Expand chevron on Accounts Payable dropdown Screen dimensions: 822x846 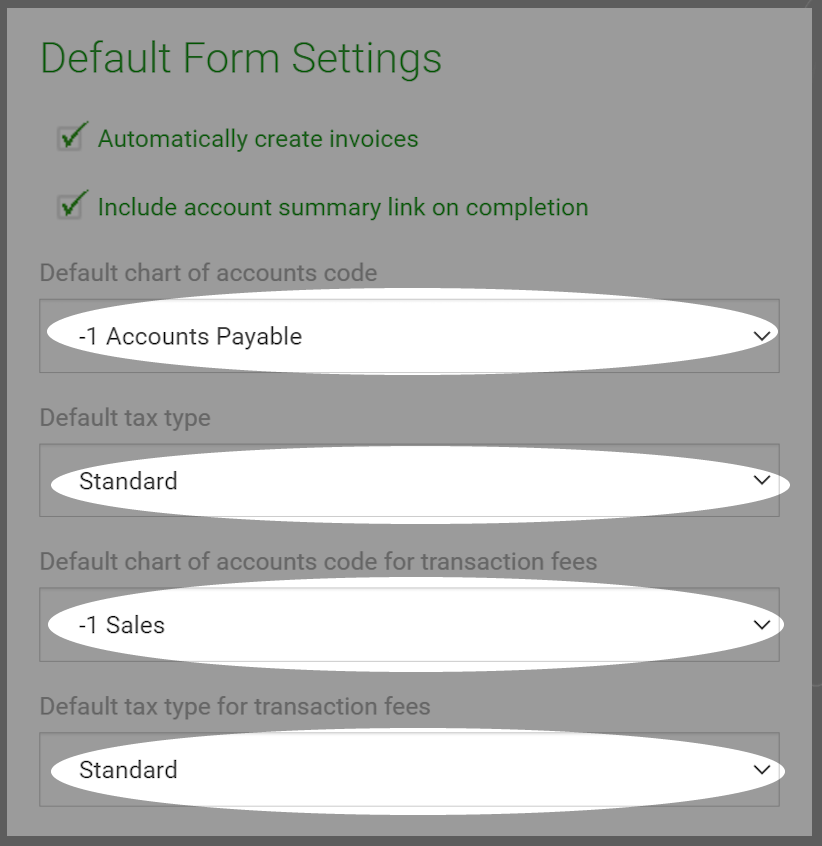point(762,336)
